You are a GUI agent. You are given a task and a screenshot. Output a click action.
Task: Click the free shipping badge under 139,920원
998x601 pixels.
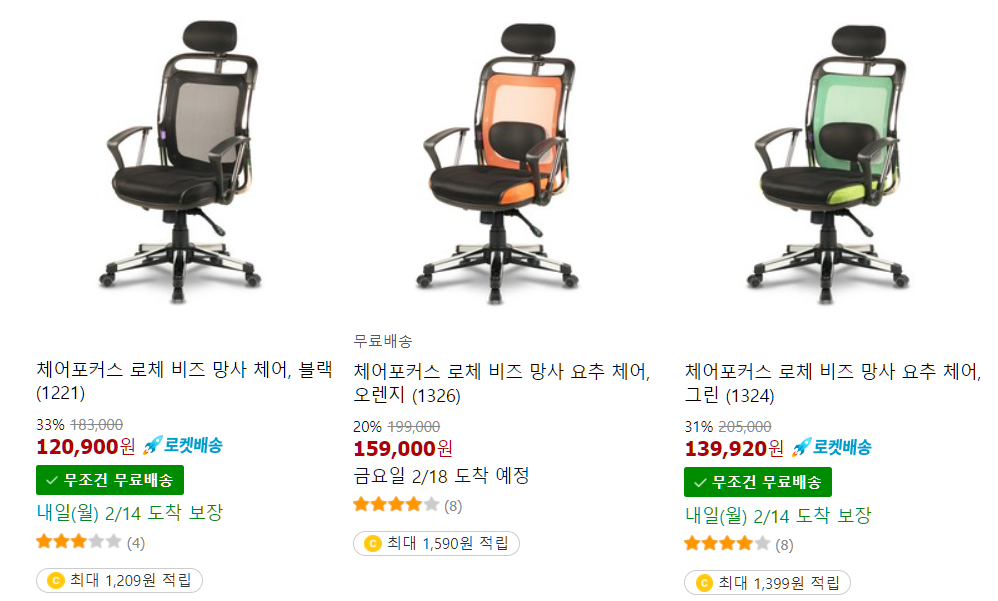tap(758, 482)
